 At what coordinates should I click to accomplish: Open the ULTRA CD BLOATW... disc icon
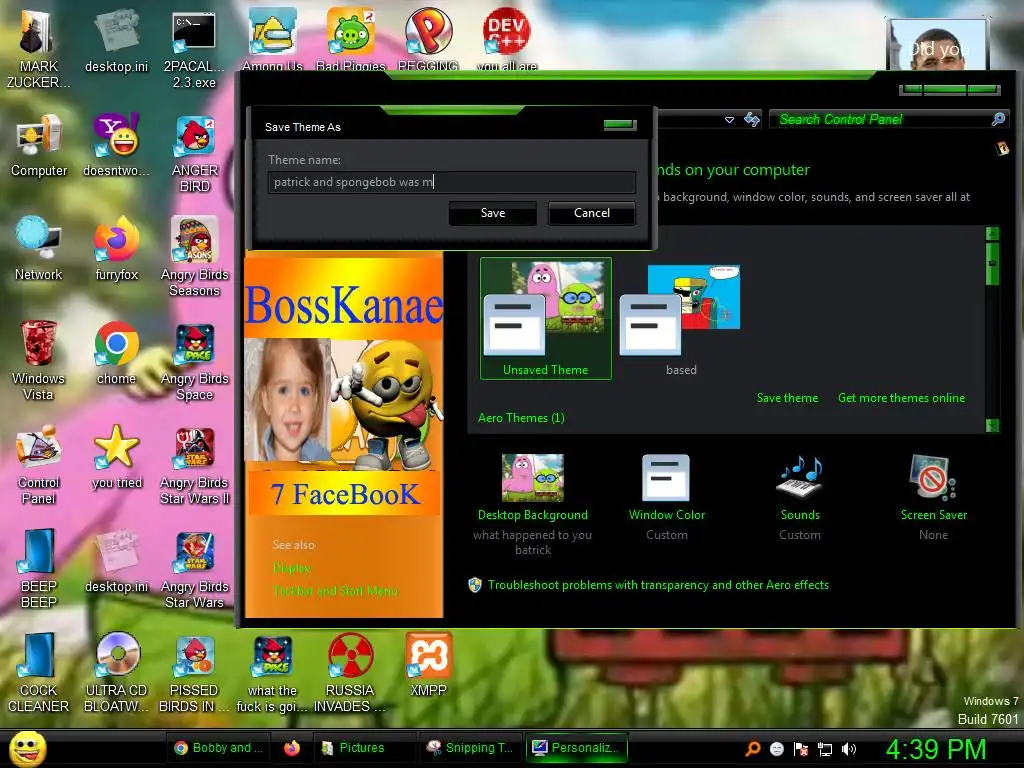[x=116, y=673]
